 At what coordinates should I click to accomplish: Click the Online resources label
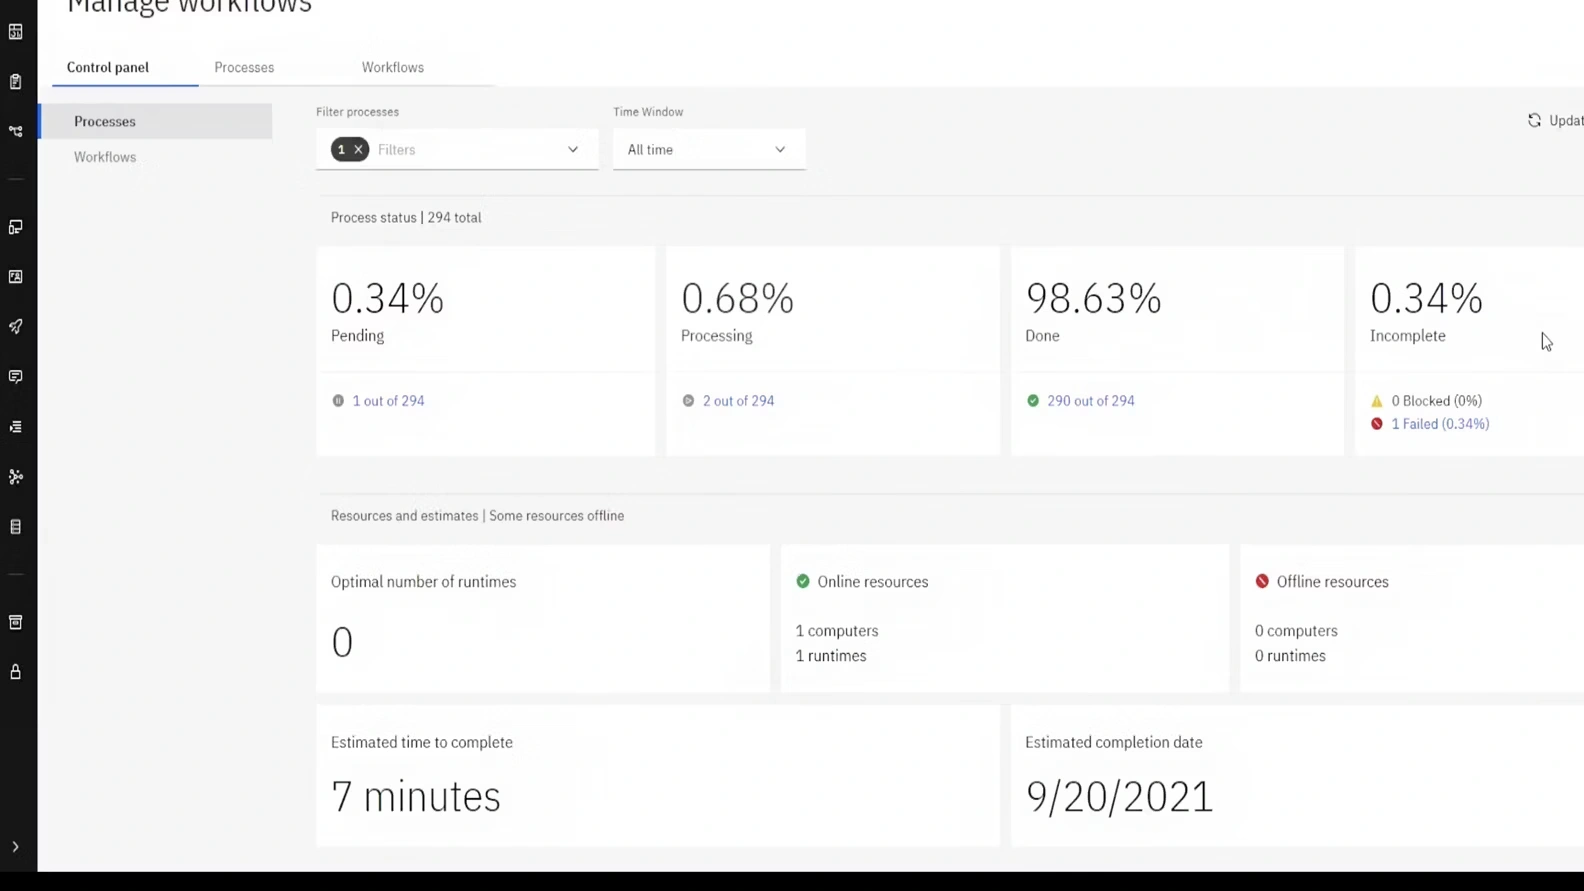point(873,582)
